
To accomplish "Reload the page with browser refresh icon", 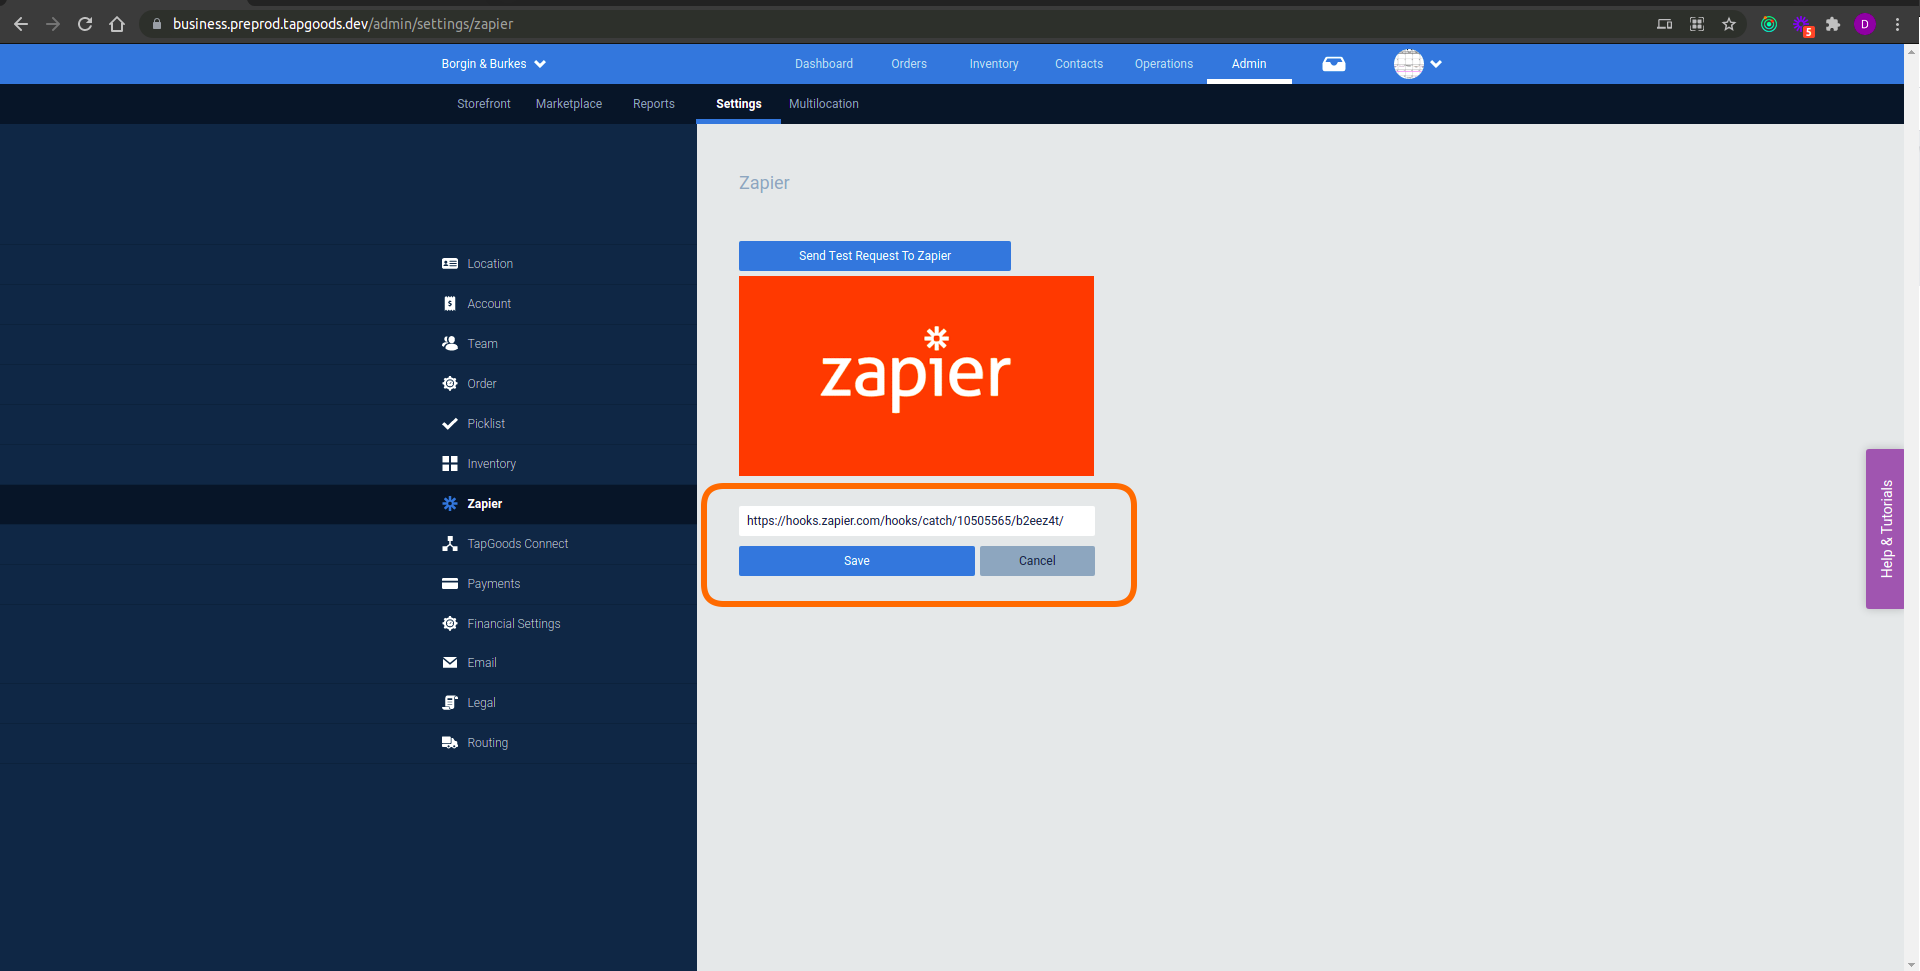I will pos(85,24).
